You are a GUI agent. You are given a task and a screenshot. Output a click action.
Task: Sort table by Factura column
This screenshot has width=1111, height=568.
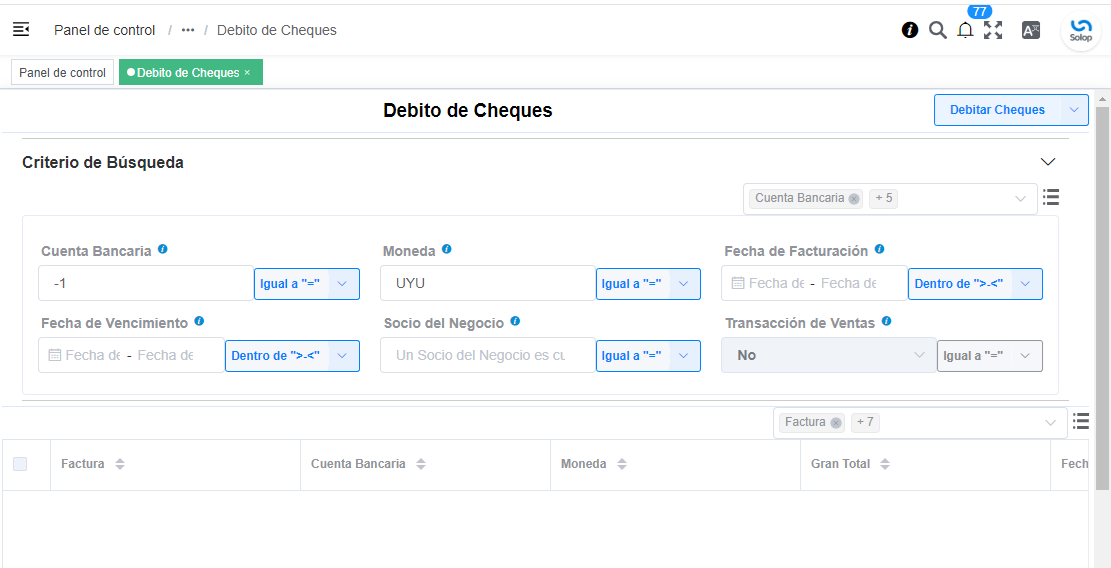pyautogui.click(x=120, y=465)
